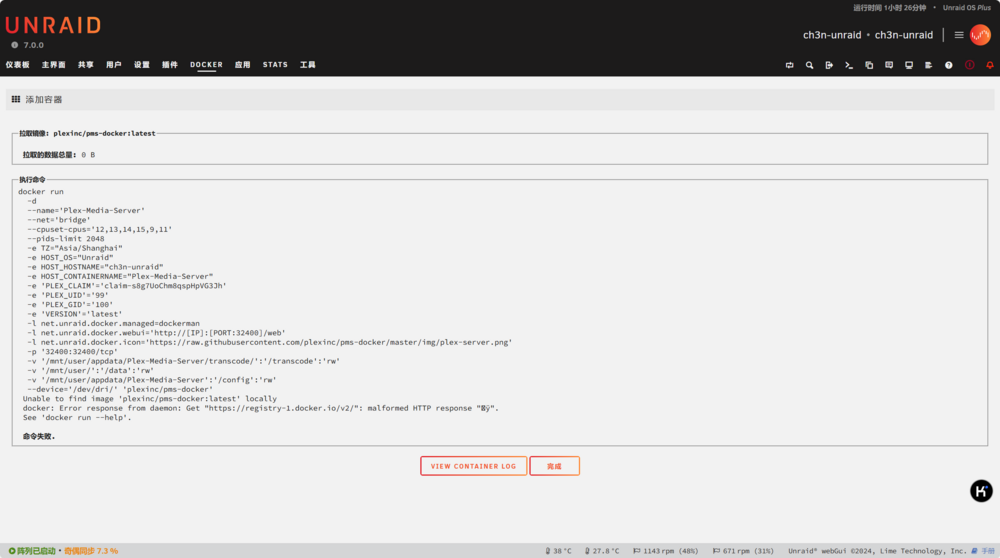The image size is (1000, 558).
Task: Click the 命令失败 command failed text
Action: (39, 436)
